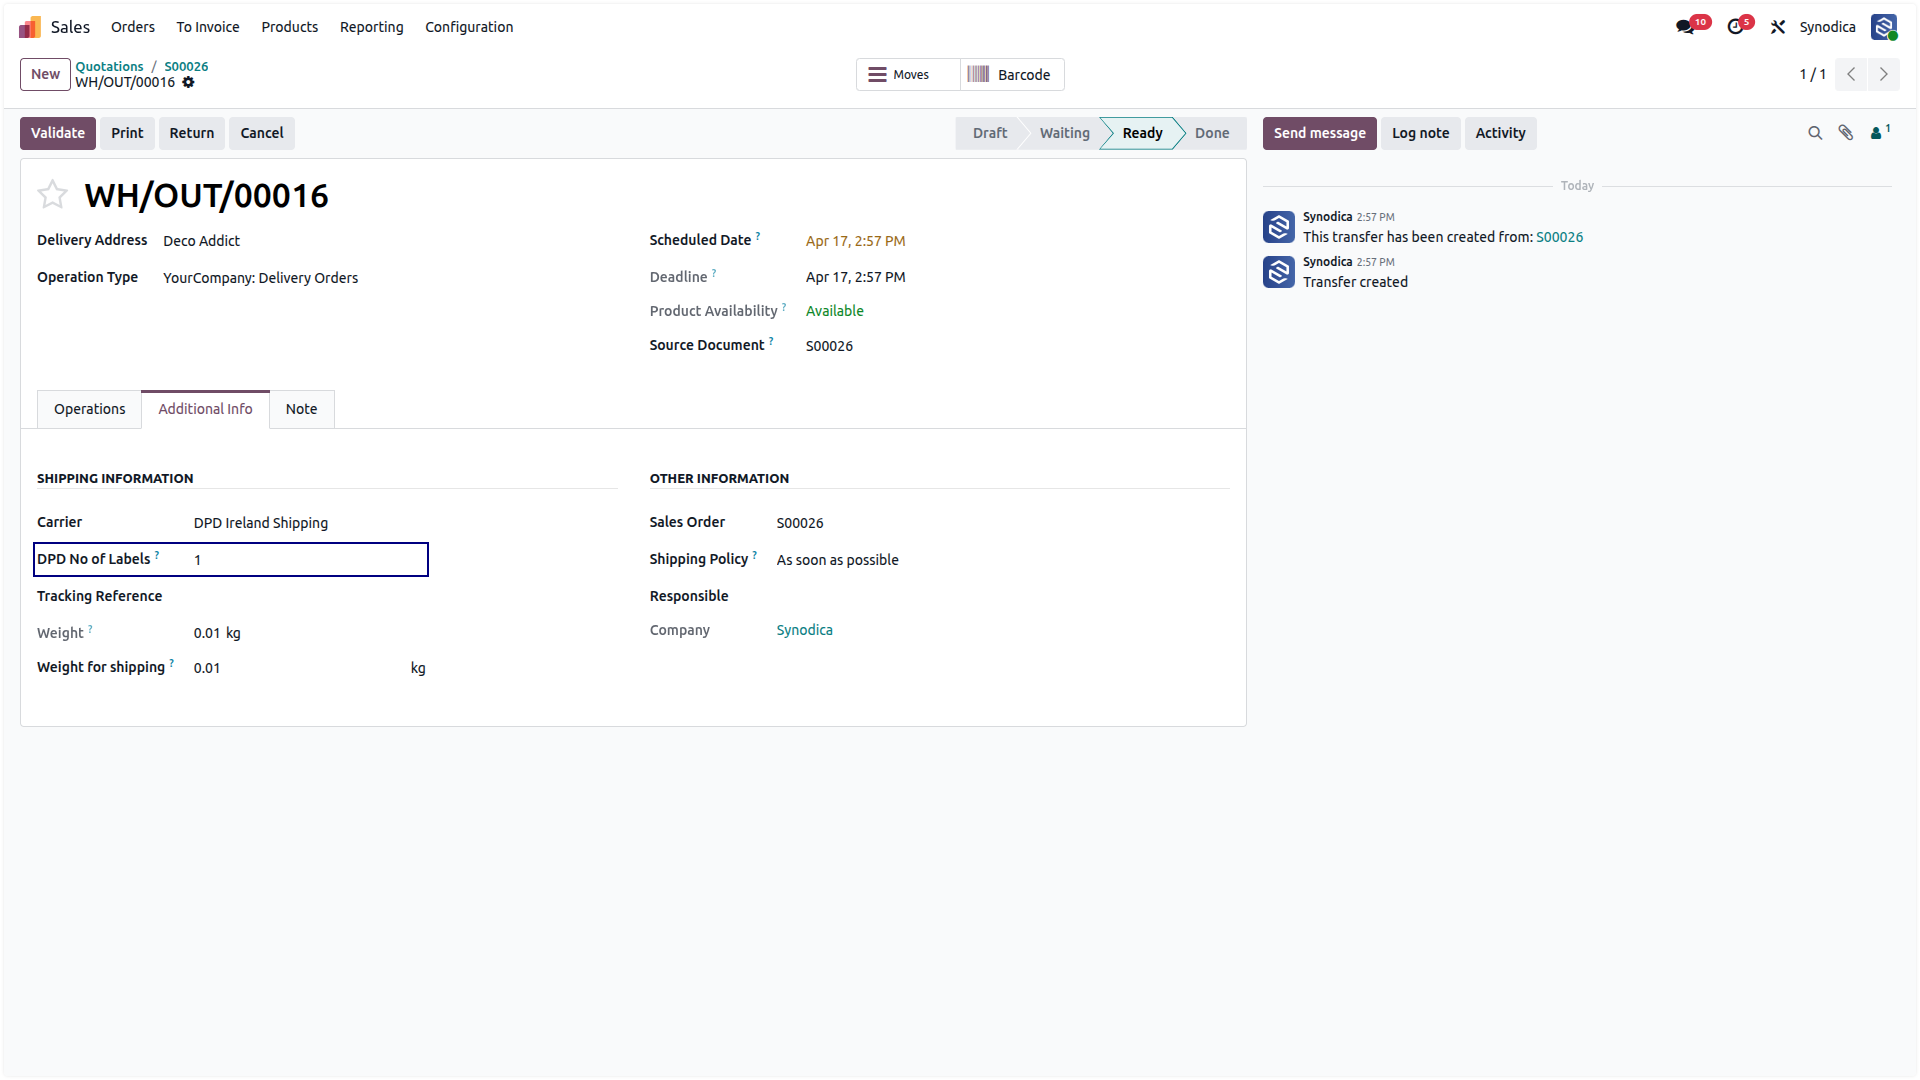Go to the previous record arrow

pos(1851,75)
